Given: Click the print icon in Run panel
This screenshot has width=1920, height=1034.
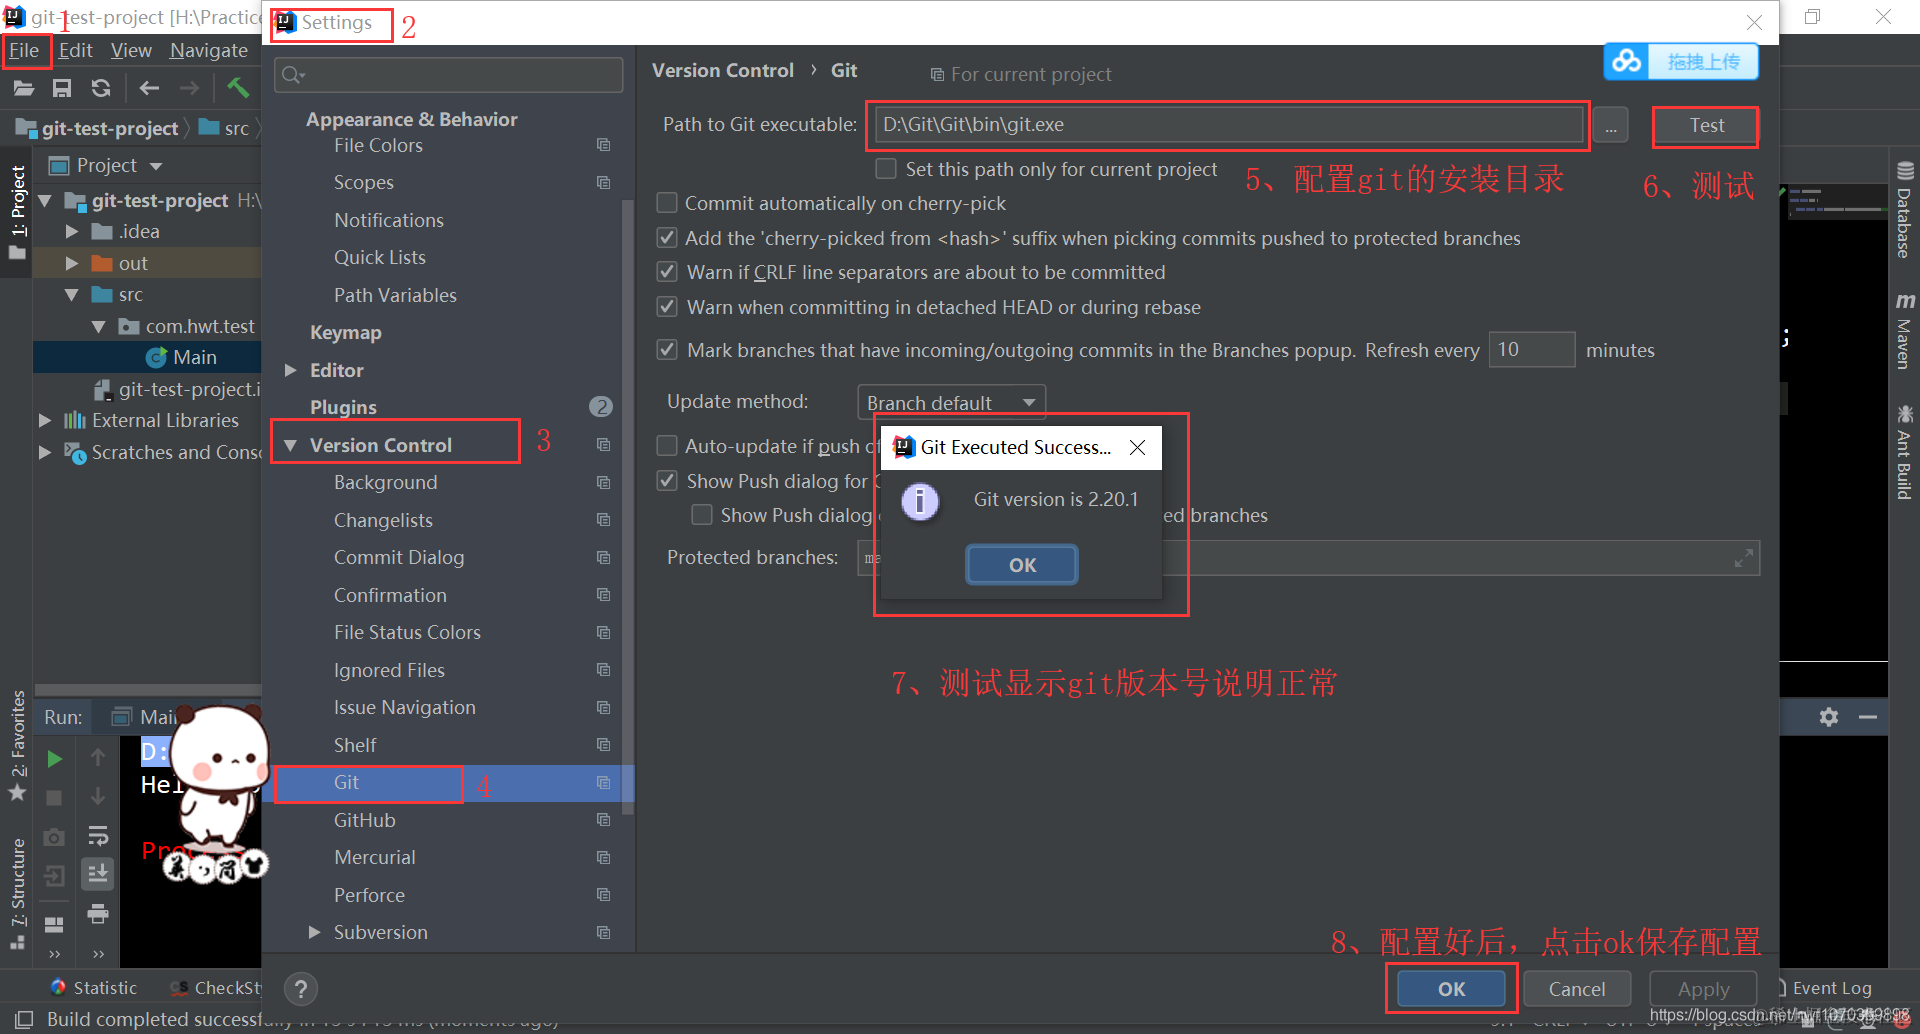Looking at the screenshot, I should [98, 913].
